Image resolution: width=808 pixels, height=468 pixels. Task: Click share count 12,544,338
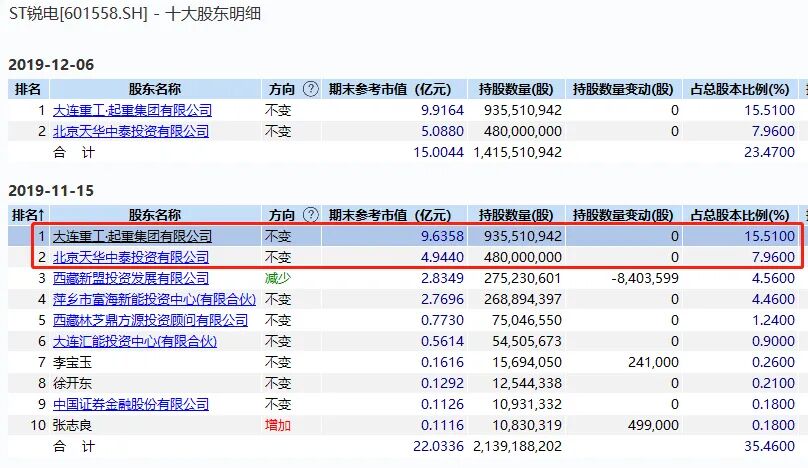point(527,383)
